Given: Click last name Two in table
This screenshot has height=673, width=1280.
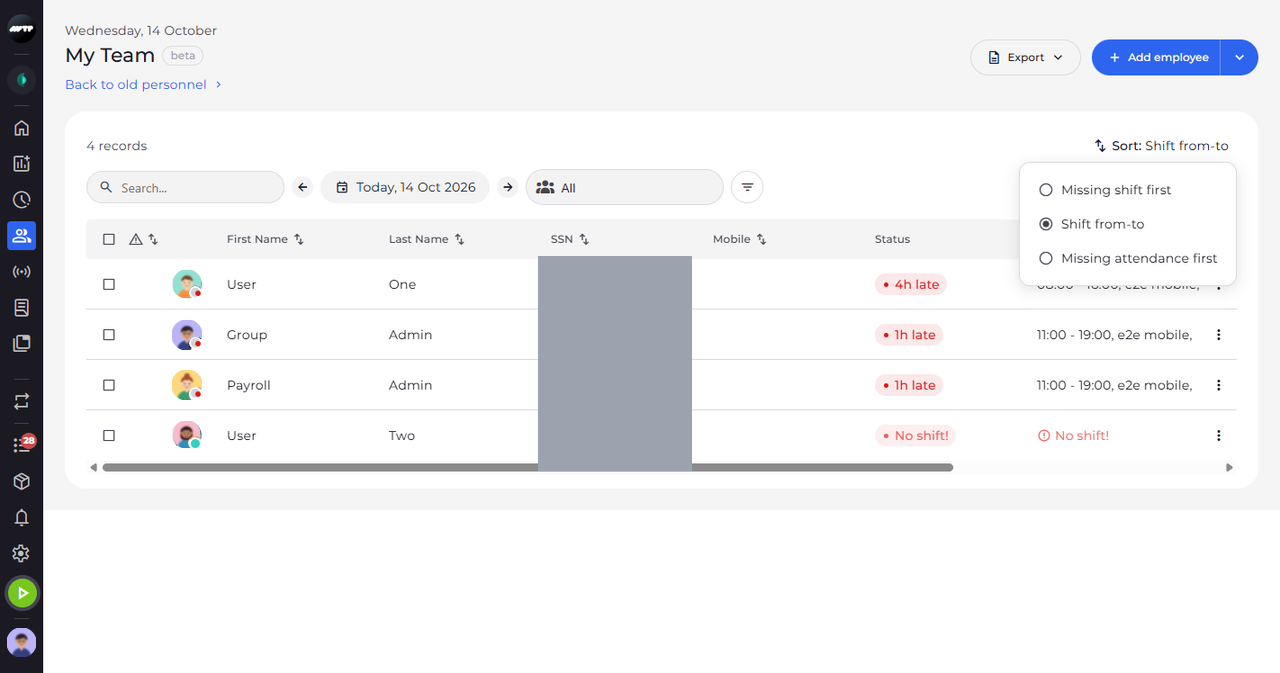Looking at the screenshot, I should tap(402, 435).
